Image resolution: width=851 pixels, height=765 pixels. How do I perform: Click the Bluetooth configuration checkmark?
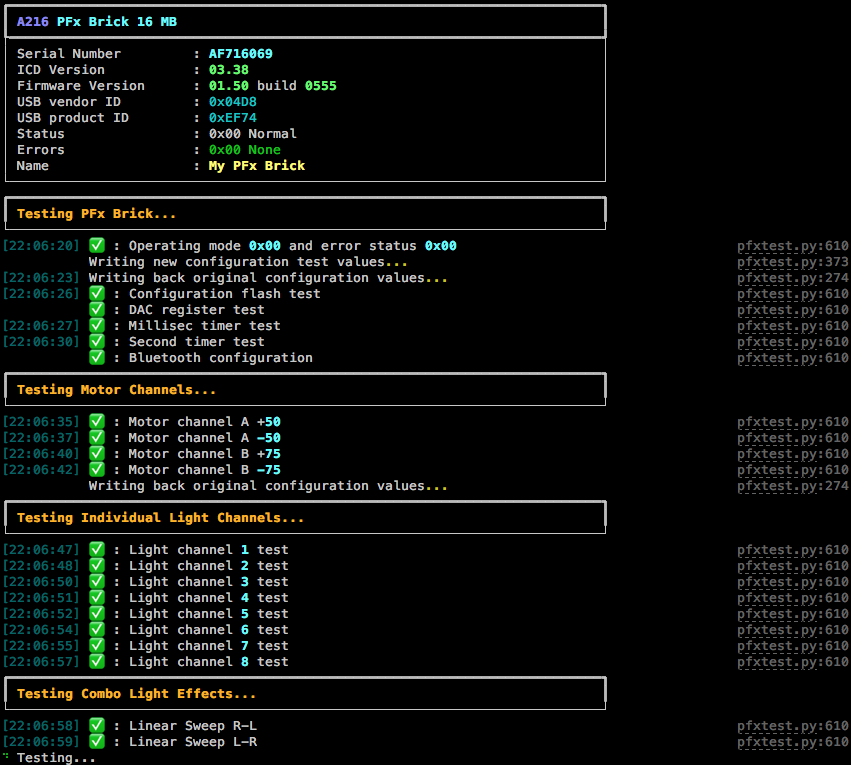point(97,358)
